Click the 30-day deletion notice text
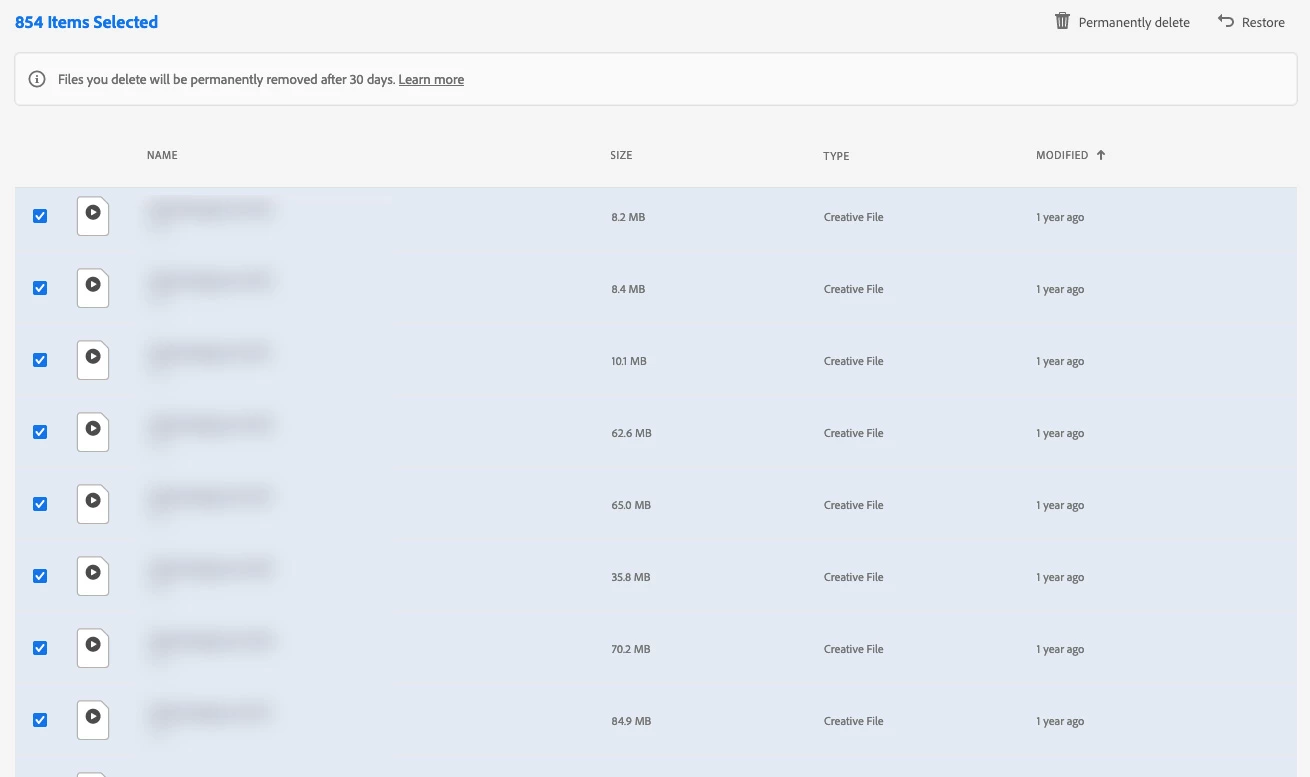This screenshot has width=1310, height=777. (227, 79)
